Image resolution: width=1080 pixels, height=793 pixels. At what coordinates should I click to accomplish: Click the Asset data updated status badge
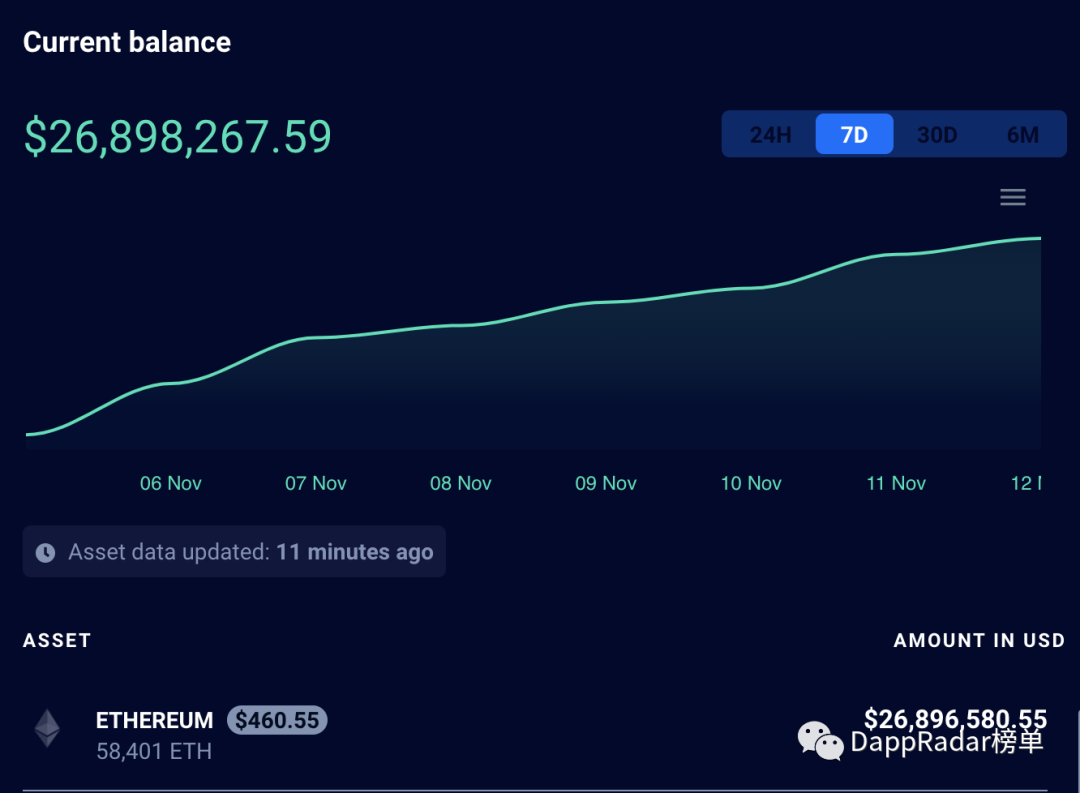(x=234, y=552)
